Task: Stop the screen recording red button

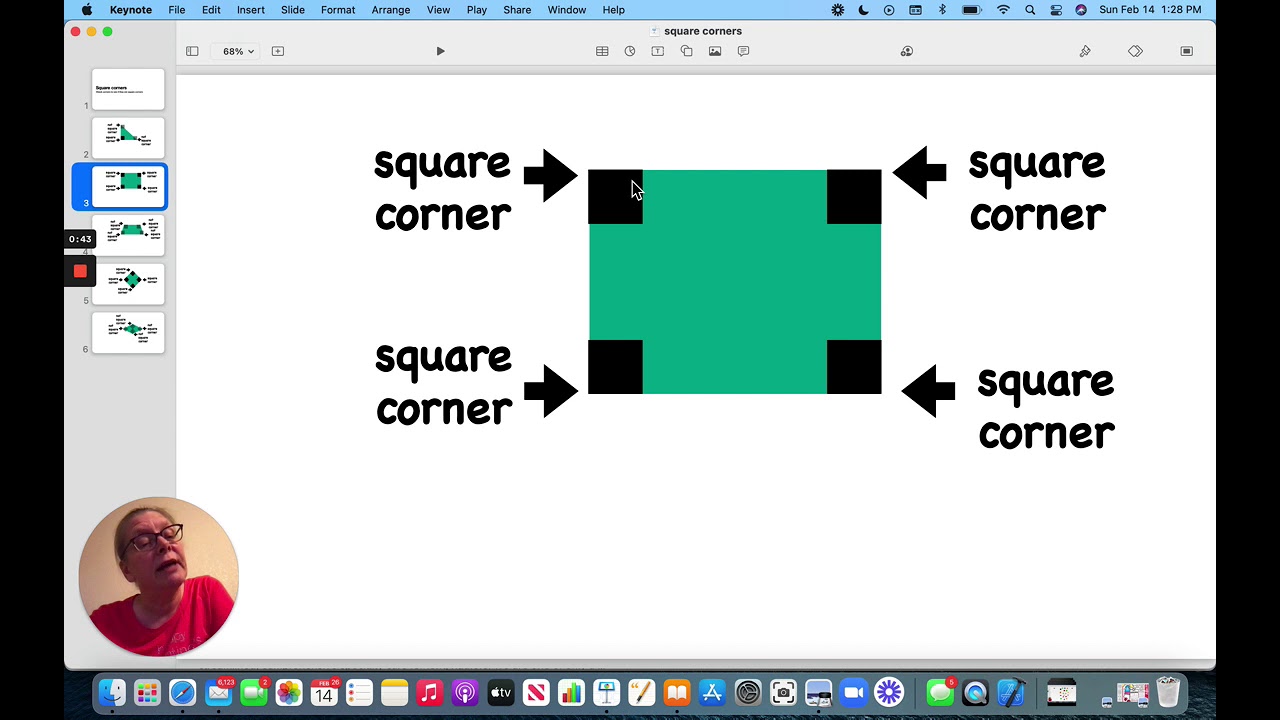Action: coord(80,271)
